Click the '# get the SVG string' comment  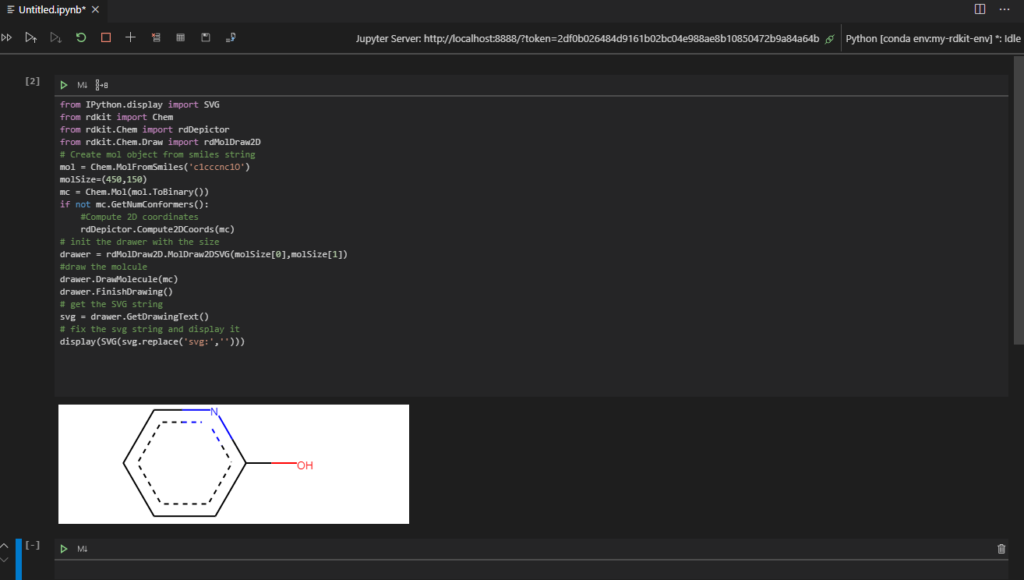(x=111, y=304)
